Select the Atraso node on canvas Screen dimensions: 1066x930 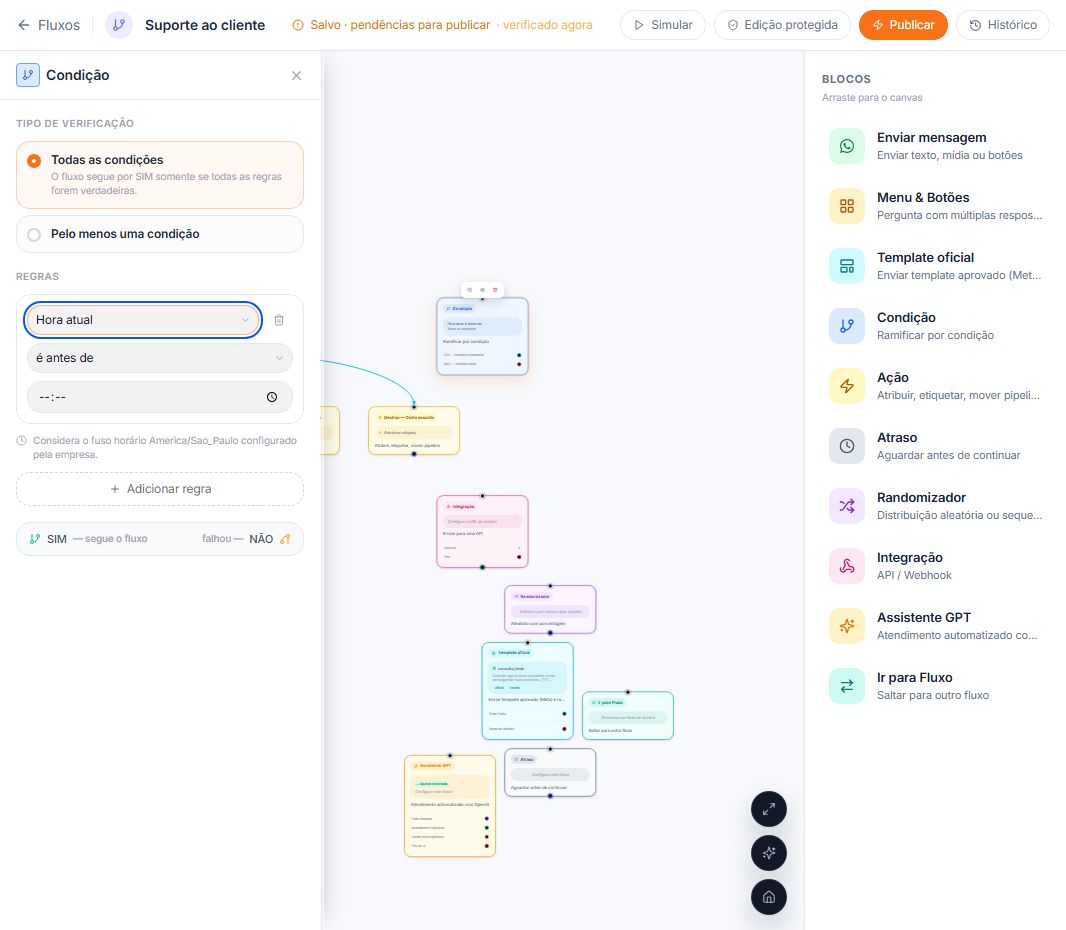(x=550, y=772)
